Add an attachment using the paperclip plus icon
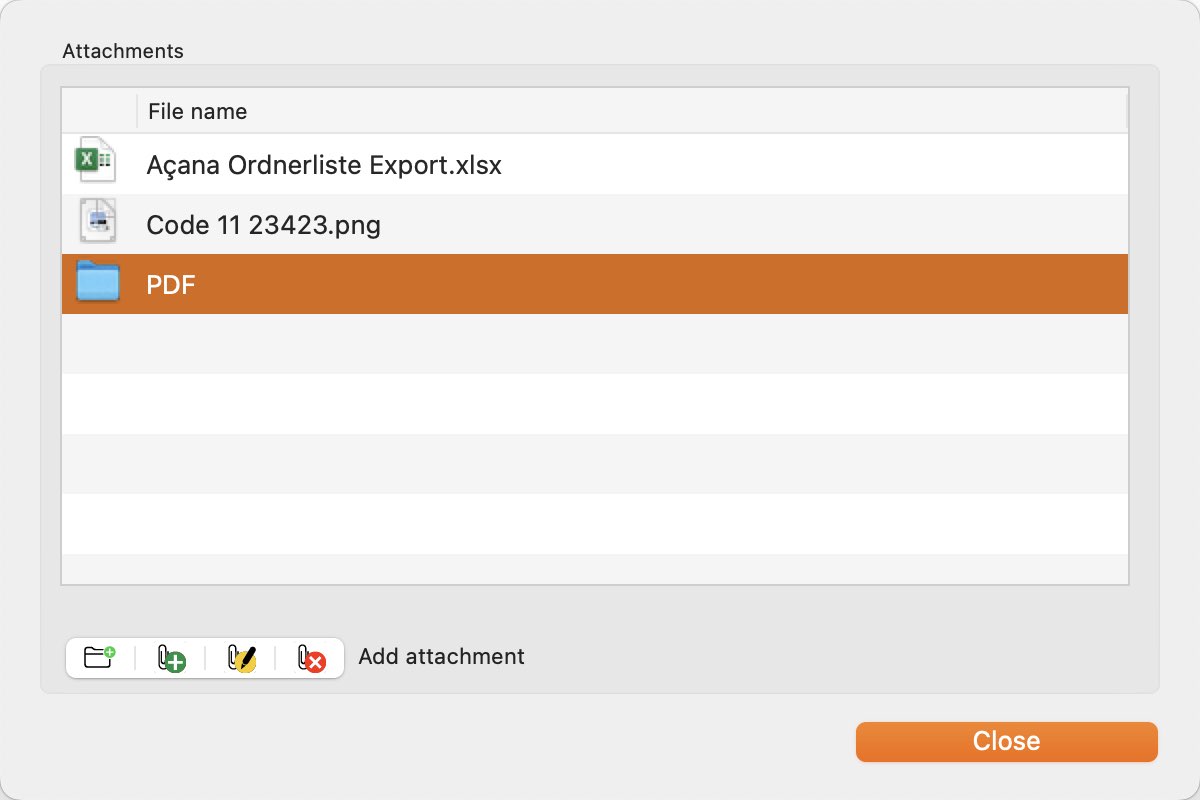This screenshot has height=800, width=1200. click(171, 658)
